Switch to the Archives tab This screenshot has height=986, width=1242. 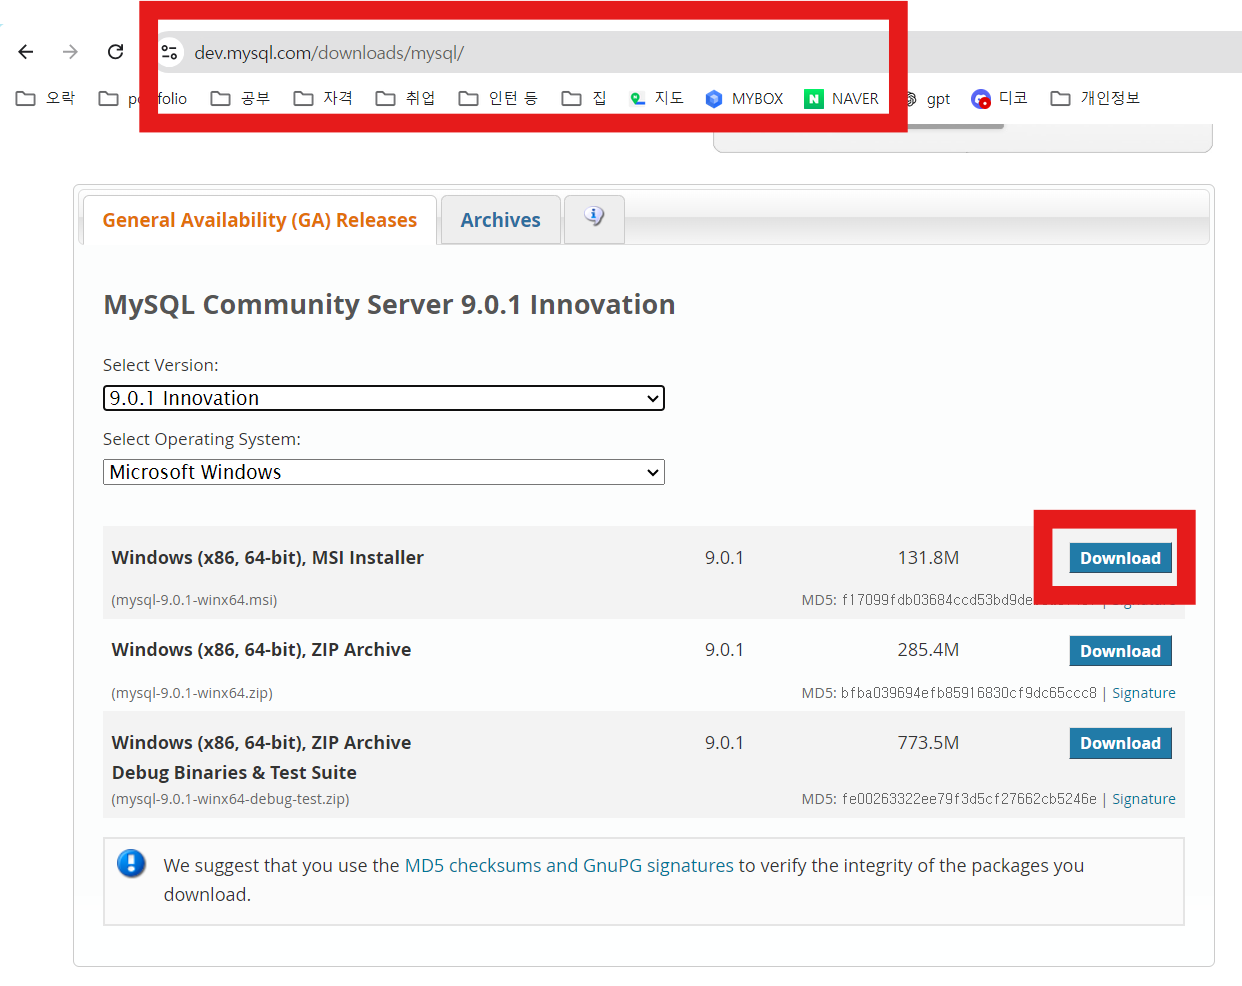(x=500, y=220)
